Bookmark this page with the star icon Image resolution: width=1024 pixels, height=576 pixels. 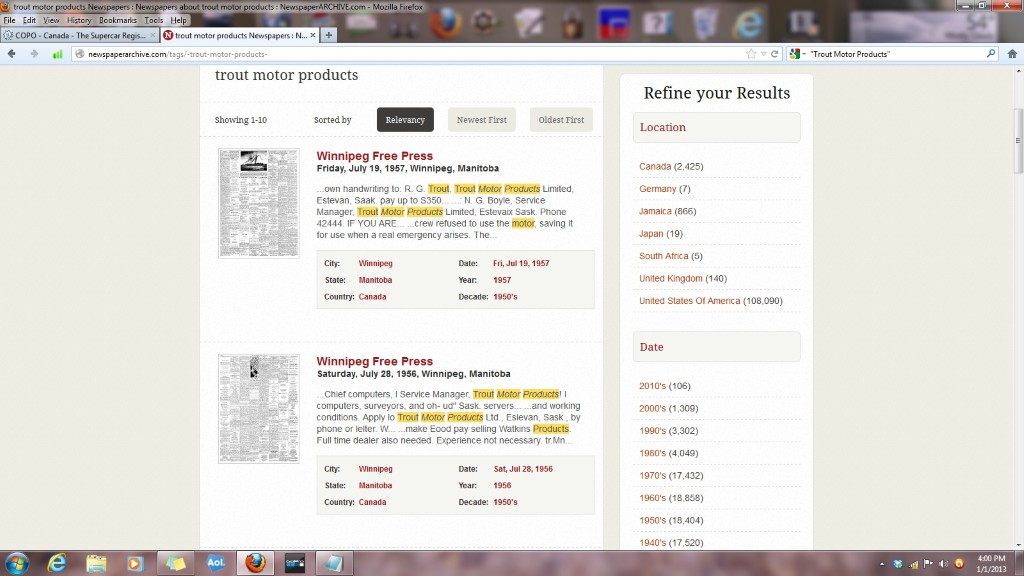pos(751,54)
